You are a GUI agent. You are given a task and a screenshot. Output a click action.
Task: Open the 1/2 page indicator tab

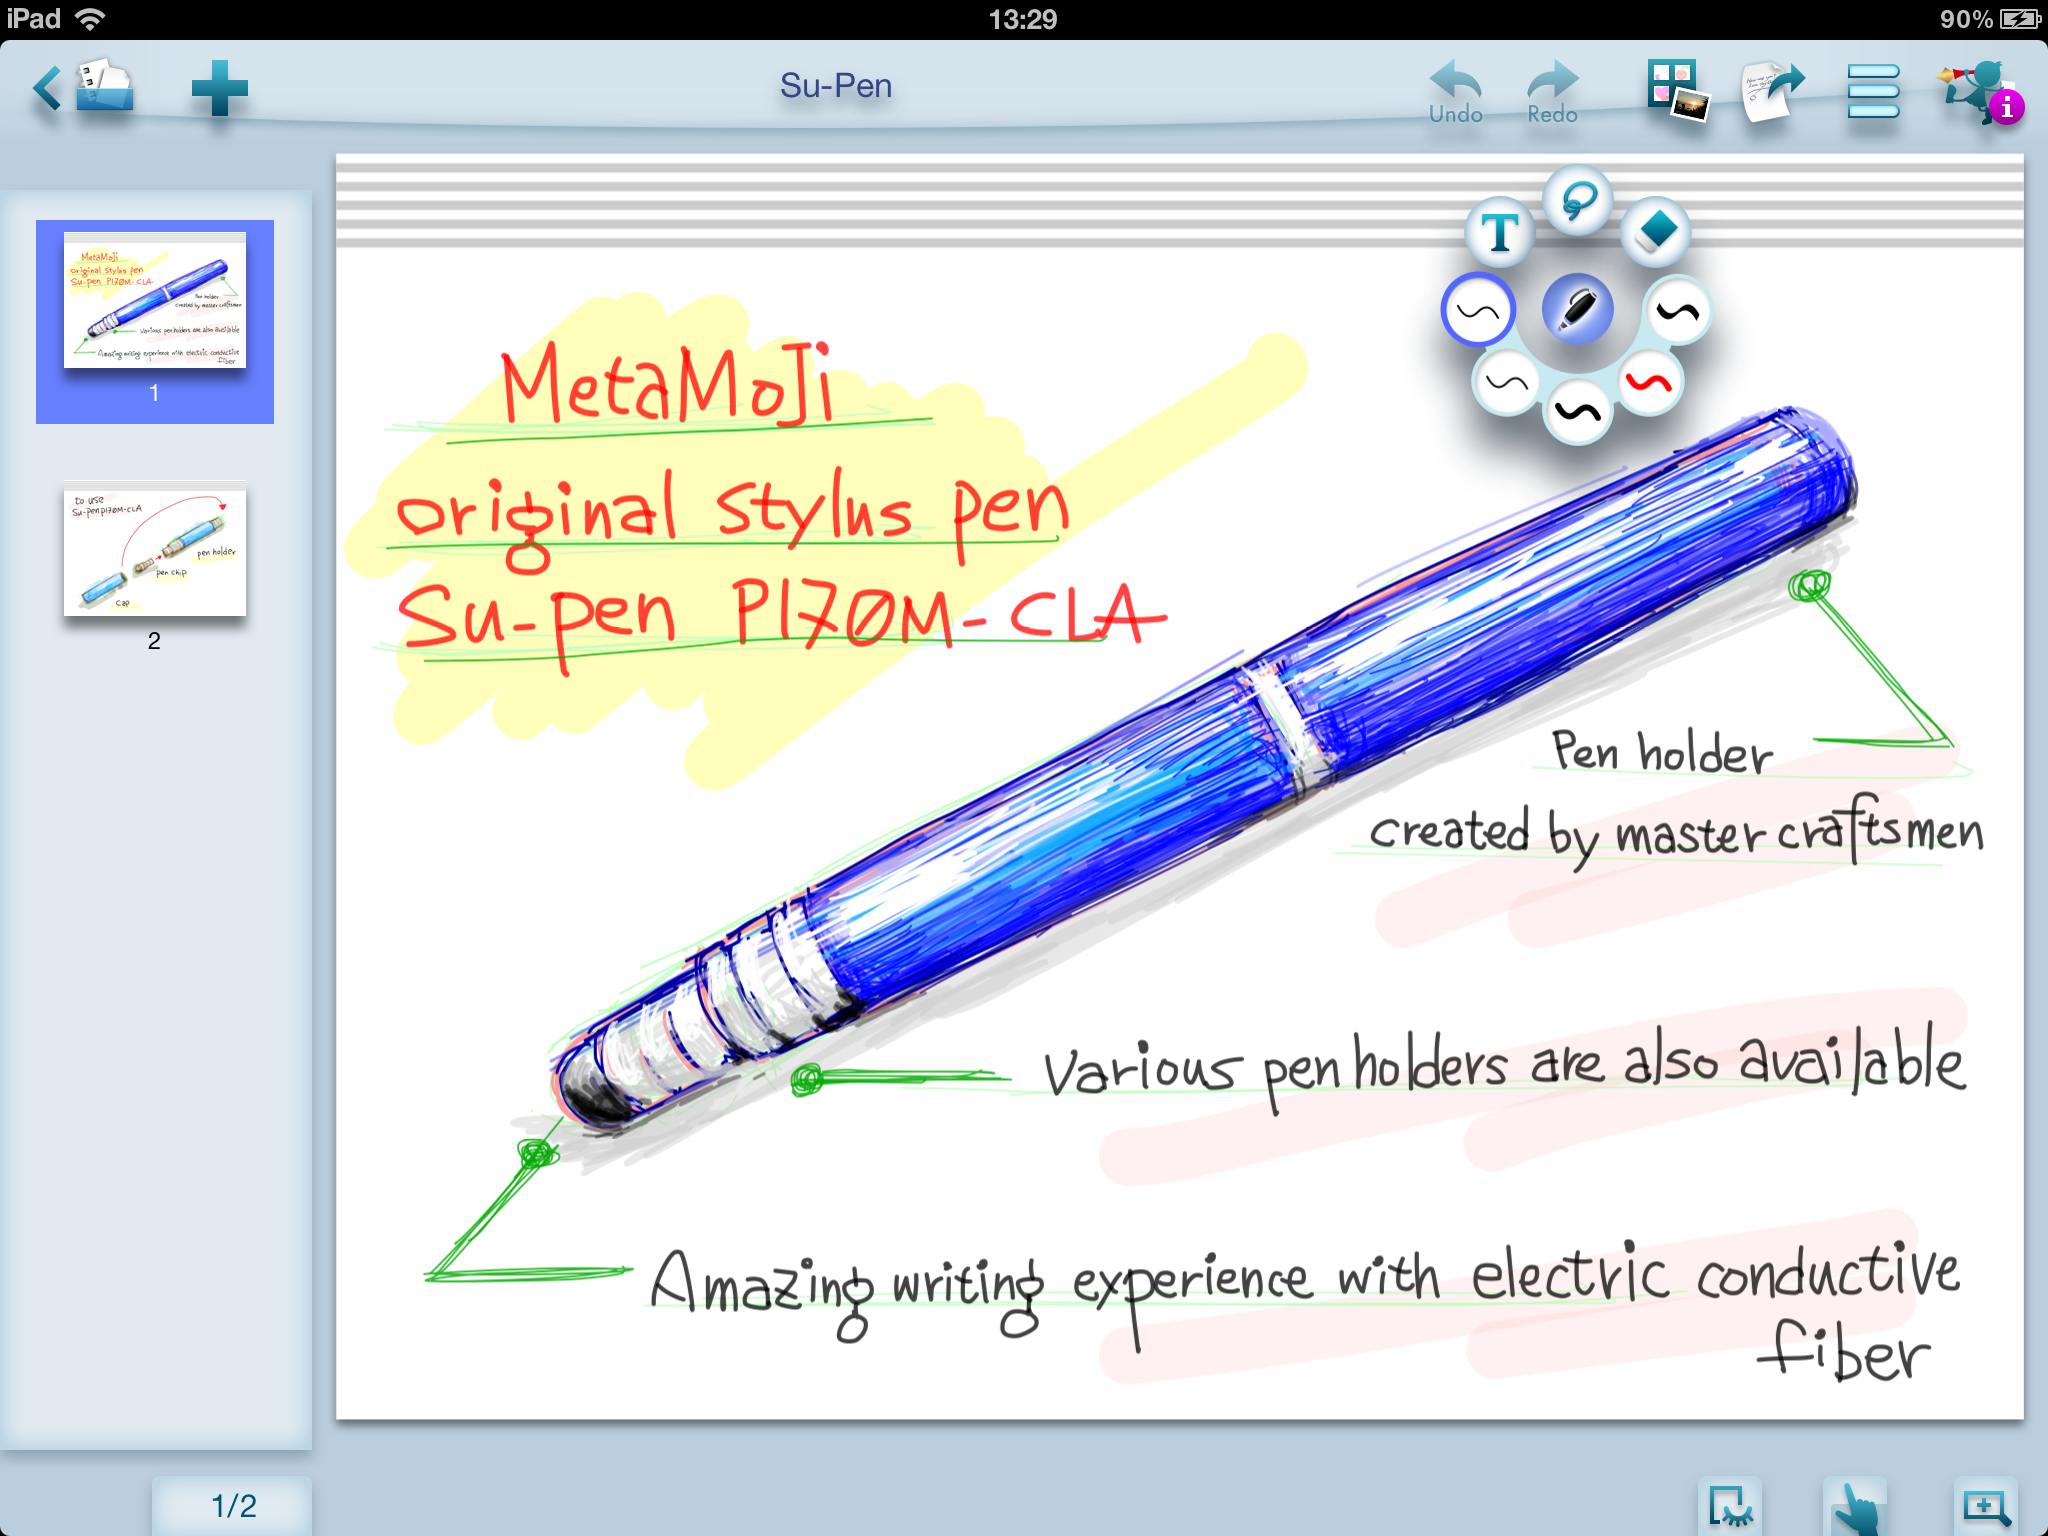(x=233, y=1505)
